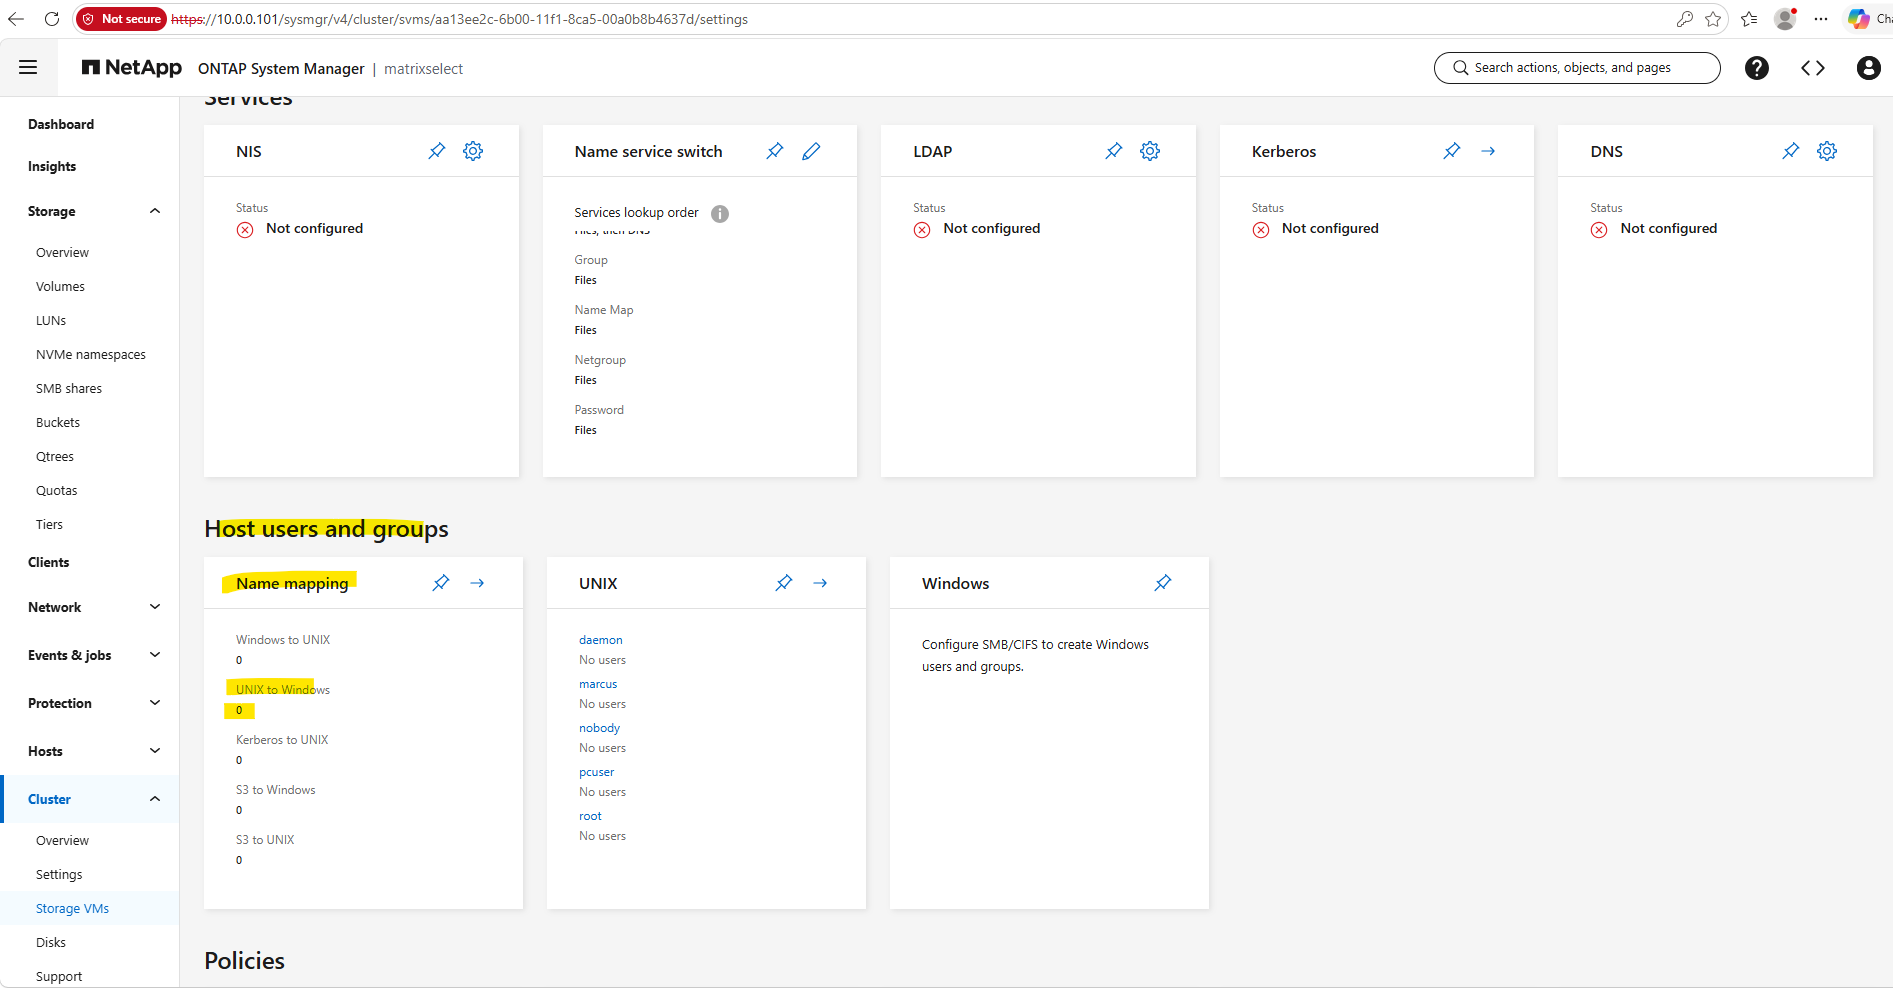Open NIS settings gear
The width and height of the screenshot is (1893, 988).
[473, 151]
